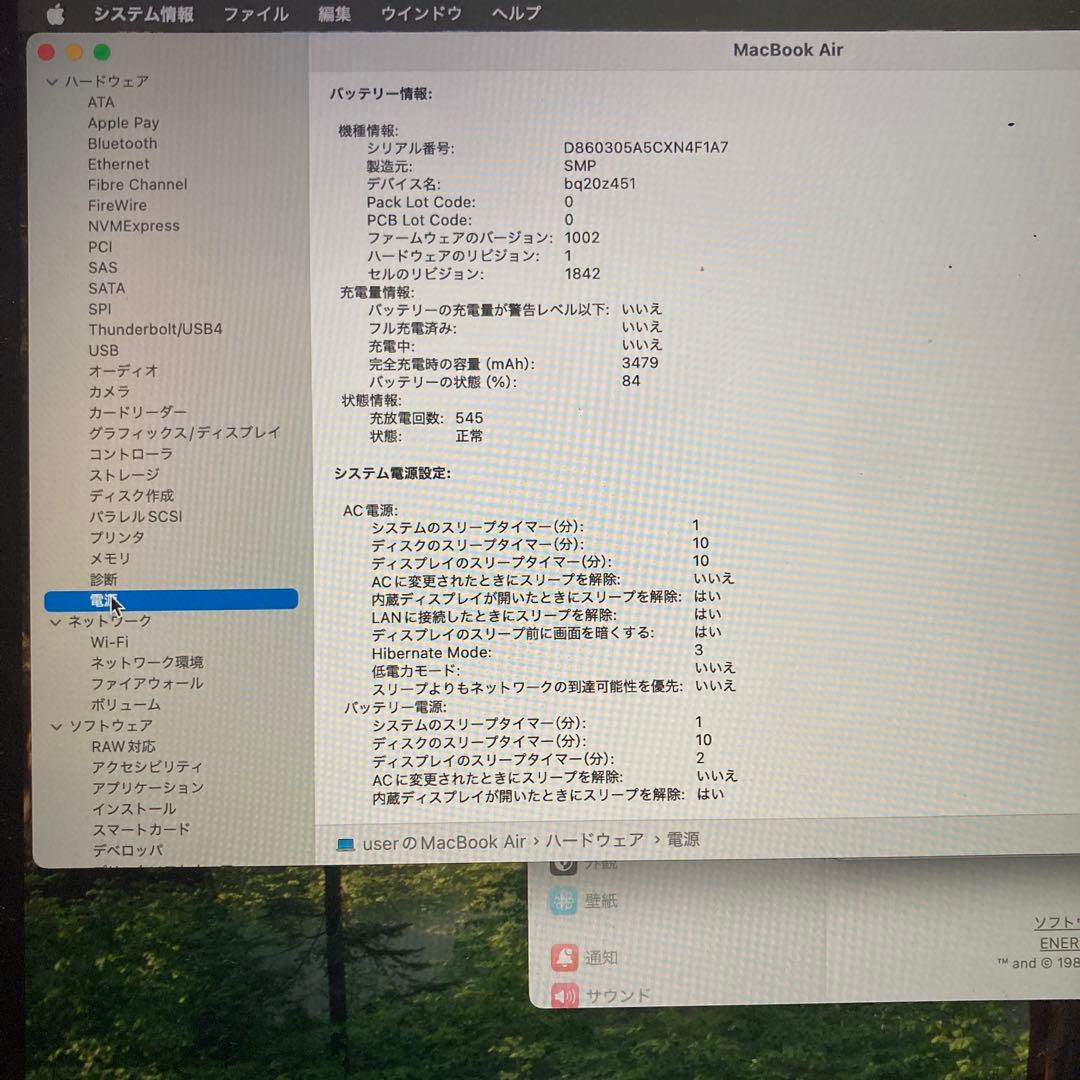Click 電源 in the breadcrumb path
This screenshot has height=1080, width=1080.
coord(685,842)
